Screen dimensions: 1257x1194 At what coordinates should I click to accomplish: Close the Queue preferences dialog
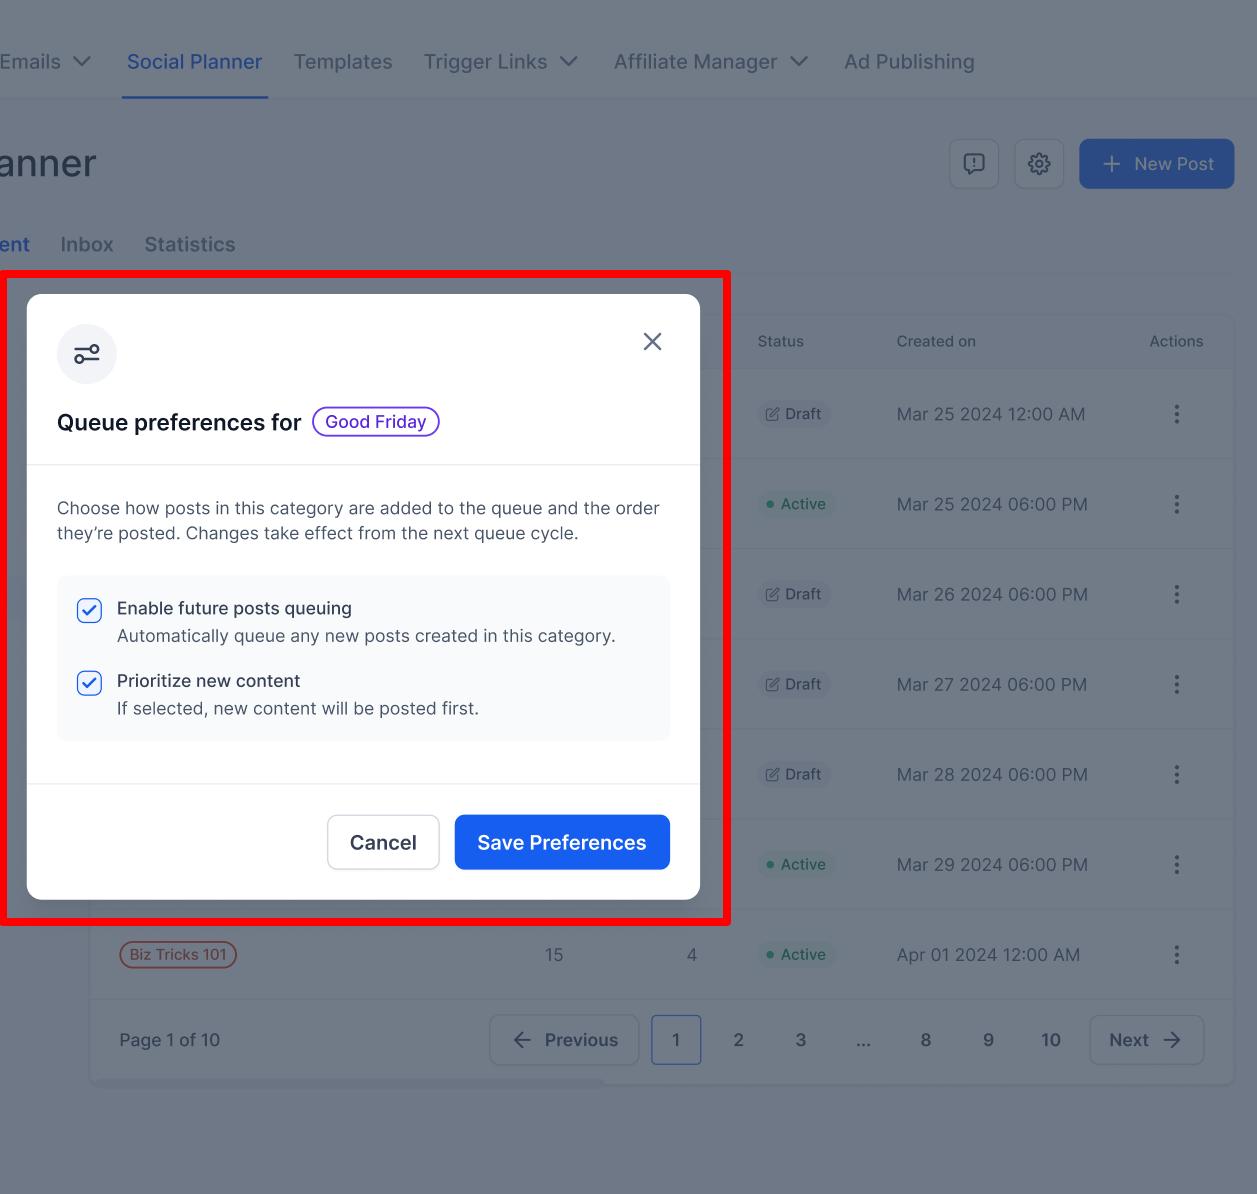click(x=652, y=342)
